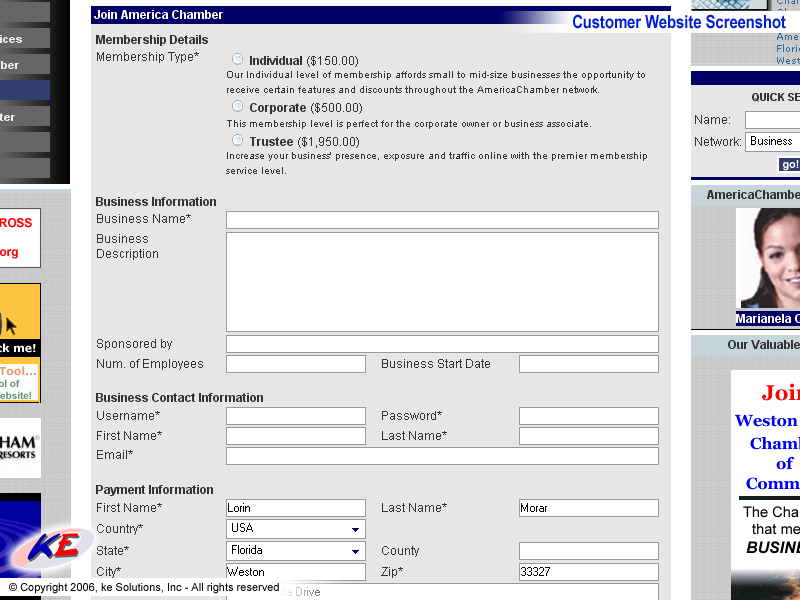Click the 'Payment Information' section heading
800x600 pixels.
tap(154, 490)
